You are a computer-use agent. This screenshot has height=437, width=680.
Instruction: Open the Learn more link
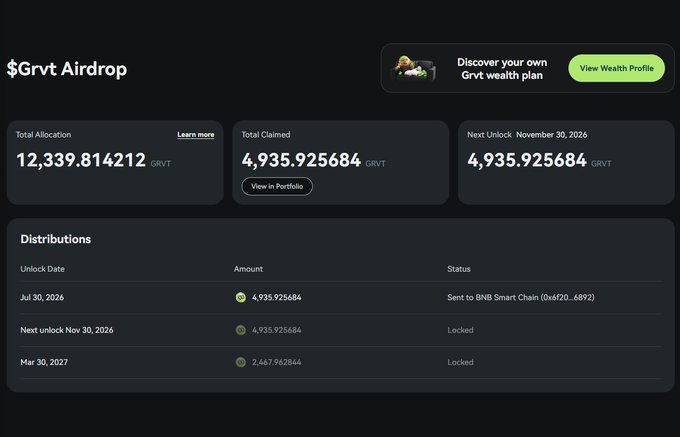click(196, 135)
